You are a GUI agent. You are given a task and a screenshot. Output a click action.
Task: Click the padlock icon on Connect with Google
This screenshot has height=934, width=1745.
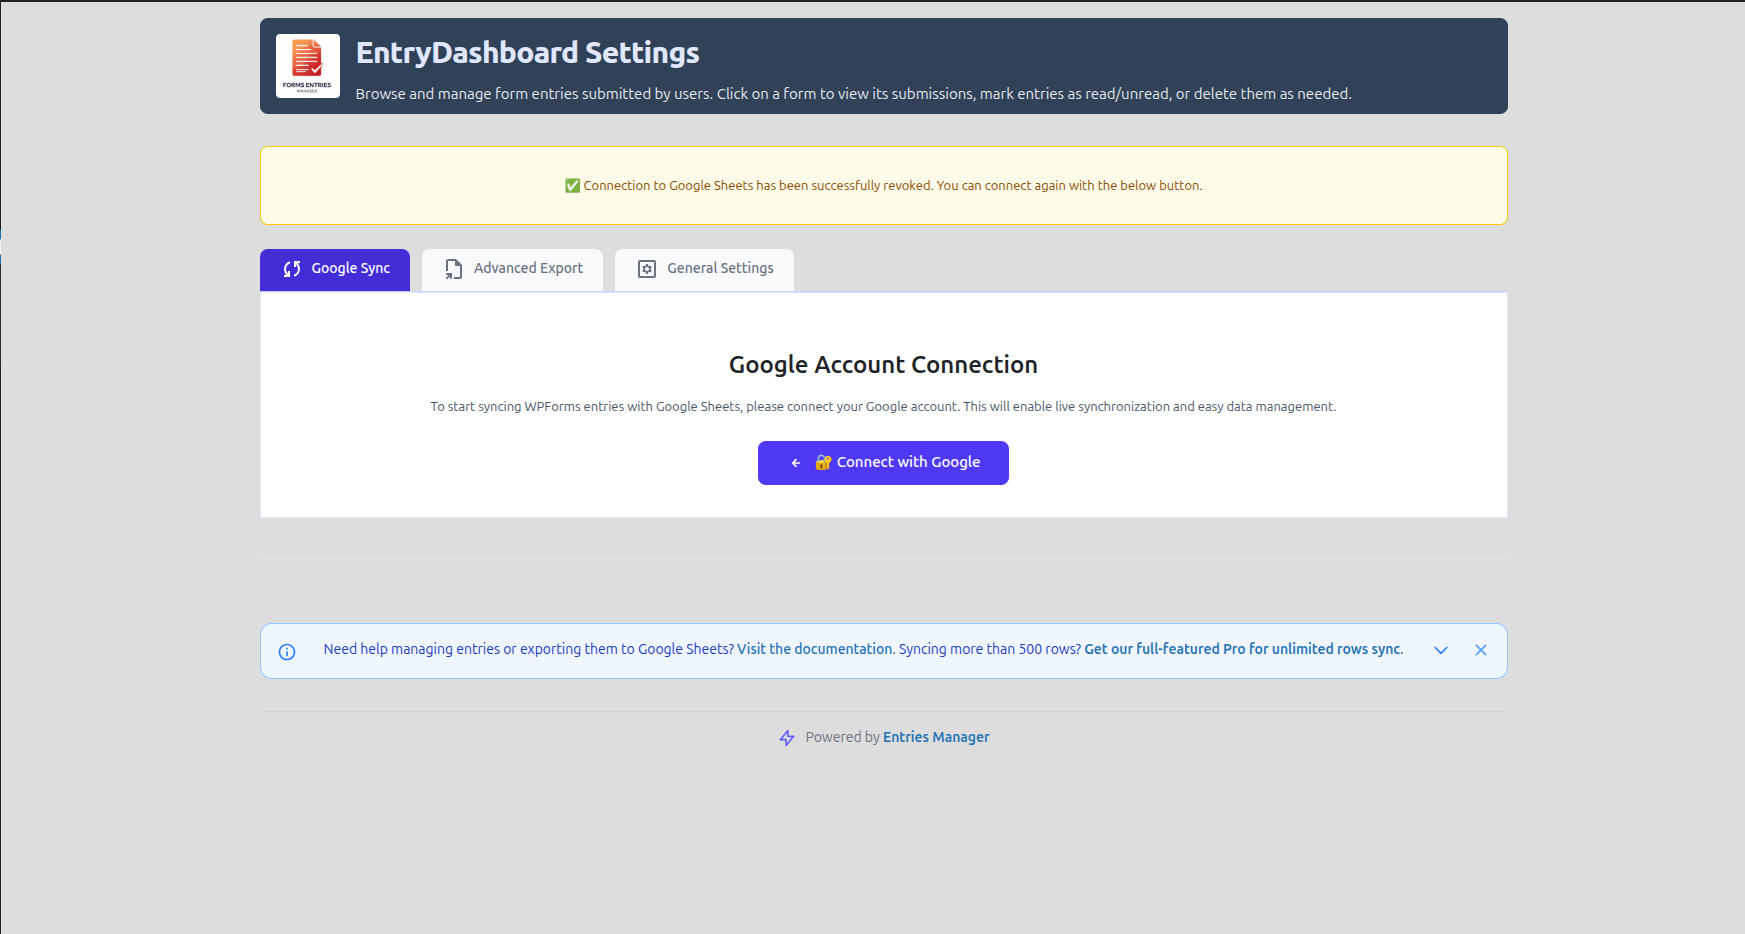tap(822, 462)
